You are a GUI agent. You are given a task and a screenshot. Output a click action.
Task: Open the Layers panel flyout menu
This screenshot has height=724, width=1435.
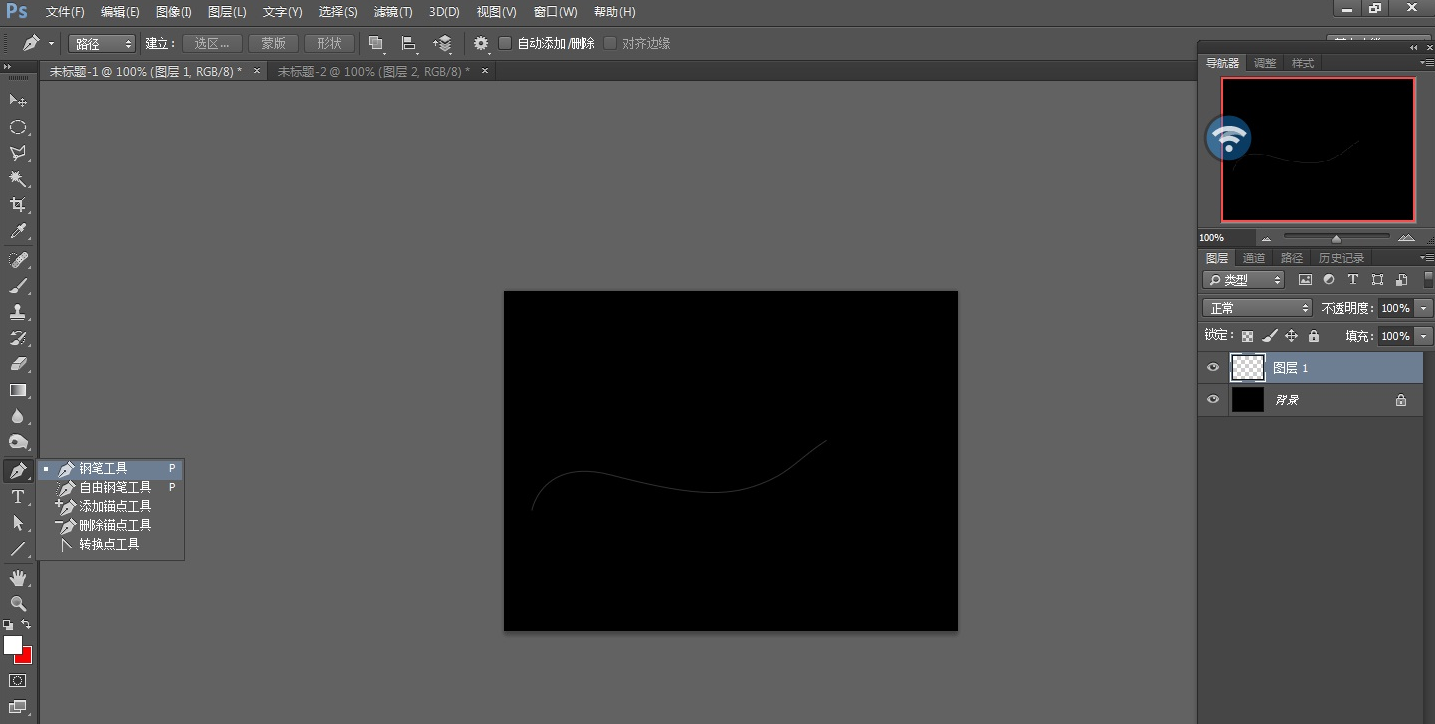pyautogui.click(x=1427, y=258)
